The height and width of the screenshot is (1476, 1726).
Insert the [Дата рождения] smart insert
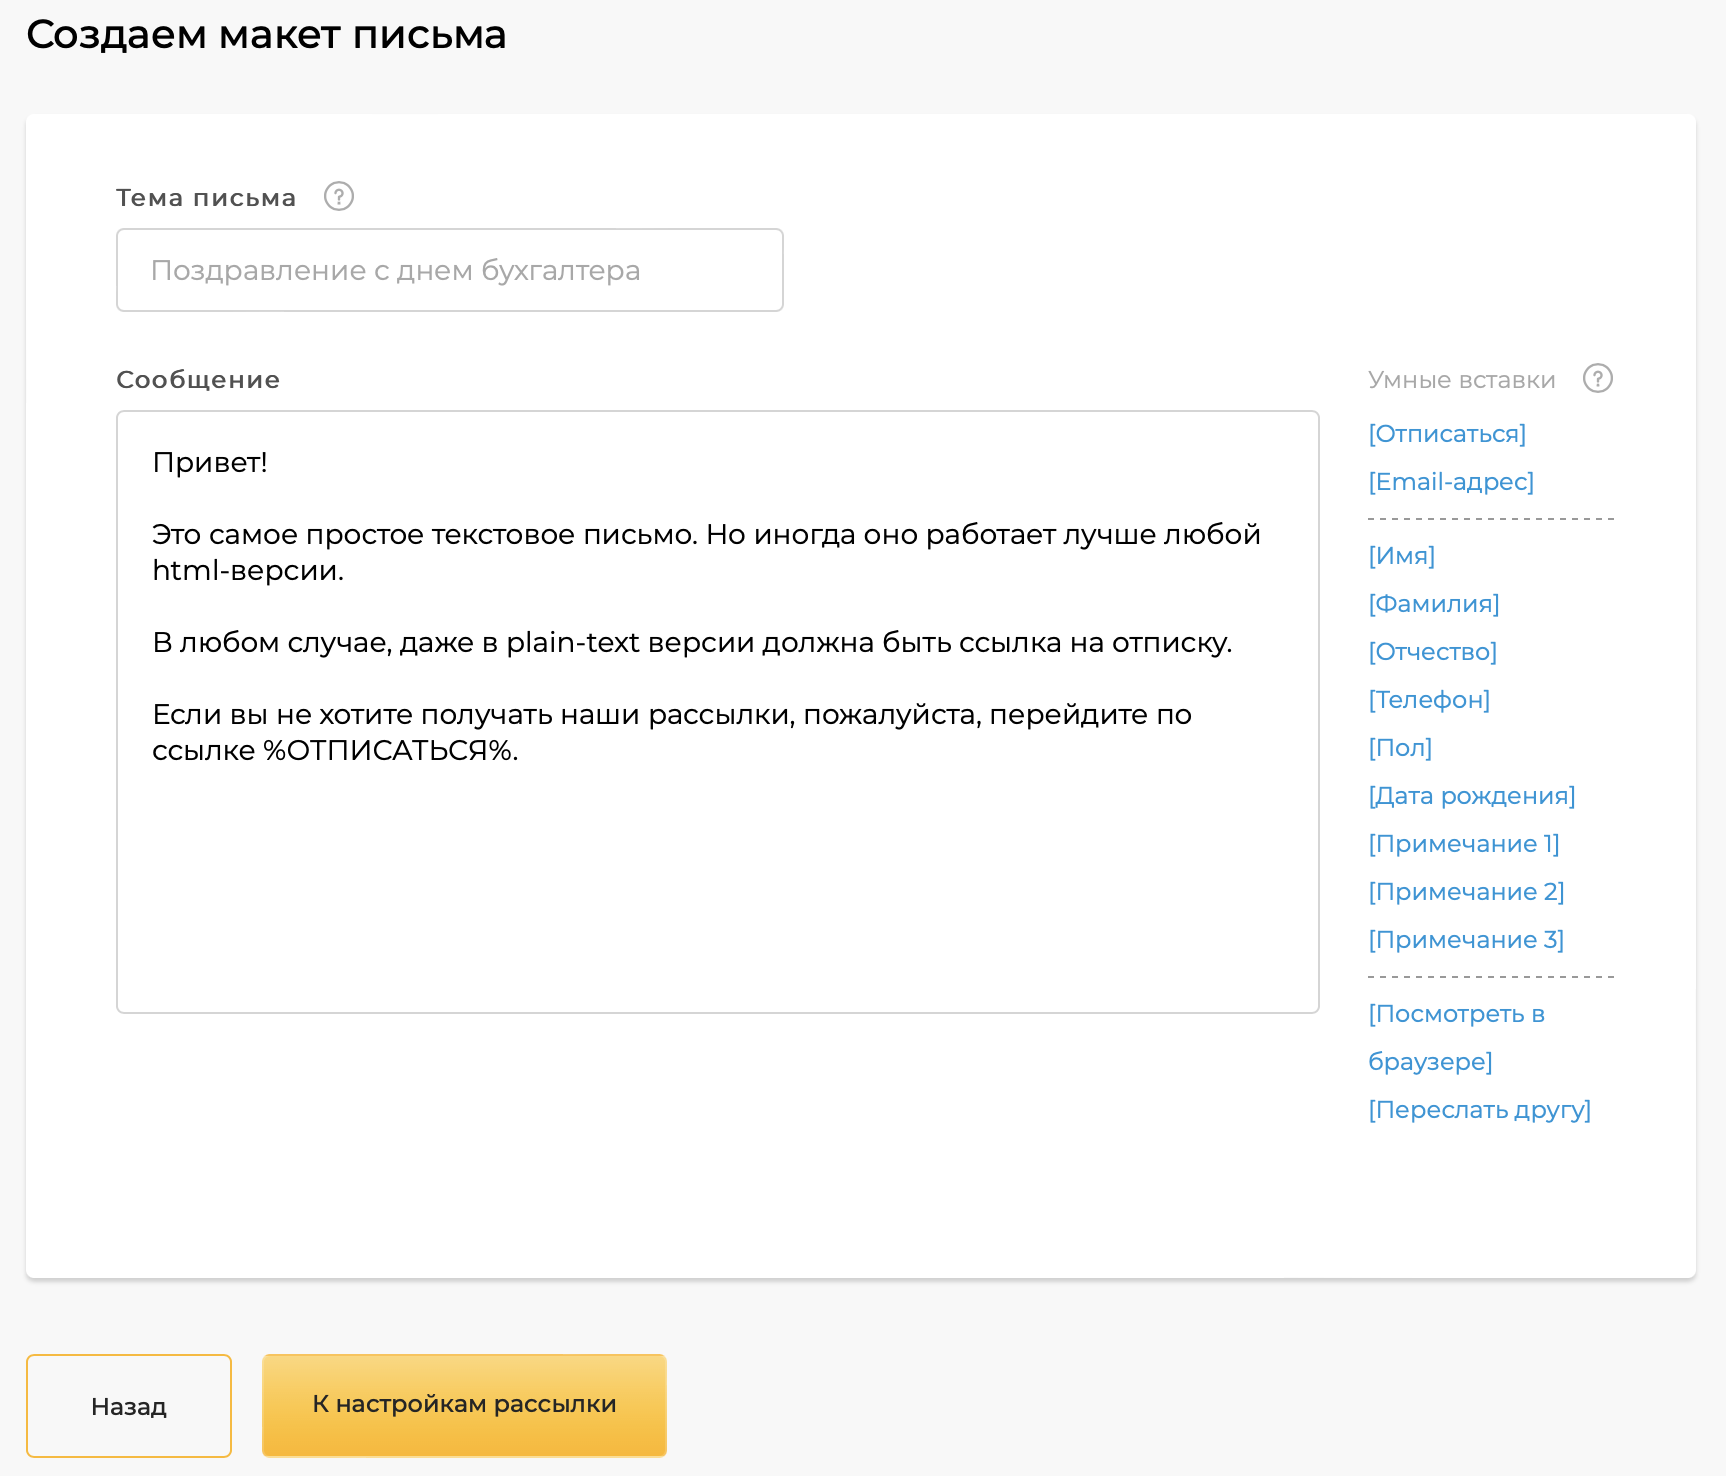pos(1471,795)
